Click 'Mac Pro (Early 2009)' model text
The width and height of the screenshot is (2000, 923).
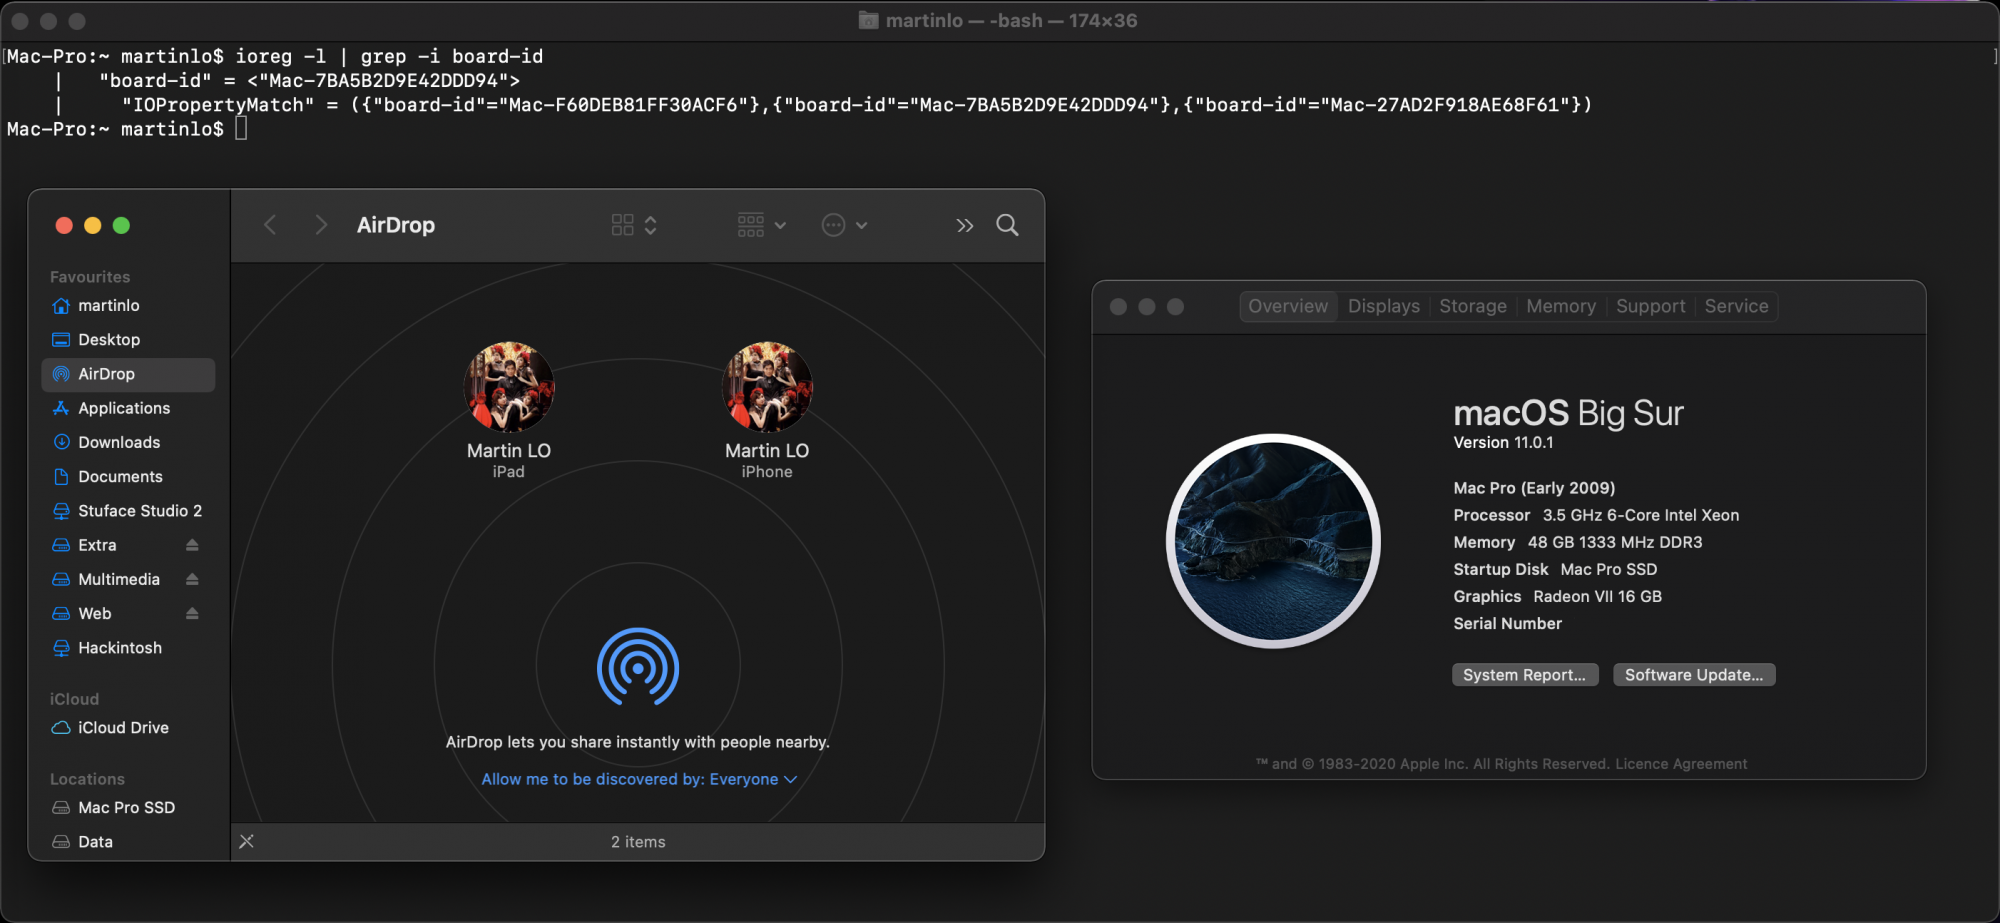click(1534, 488)
